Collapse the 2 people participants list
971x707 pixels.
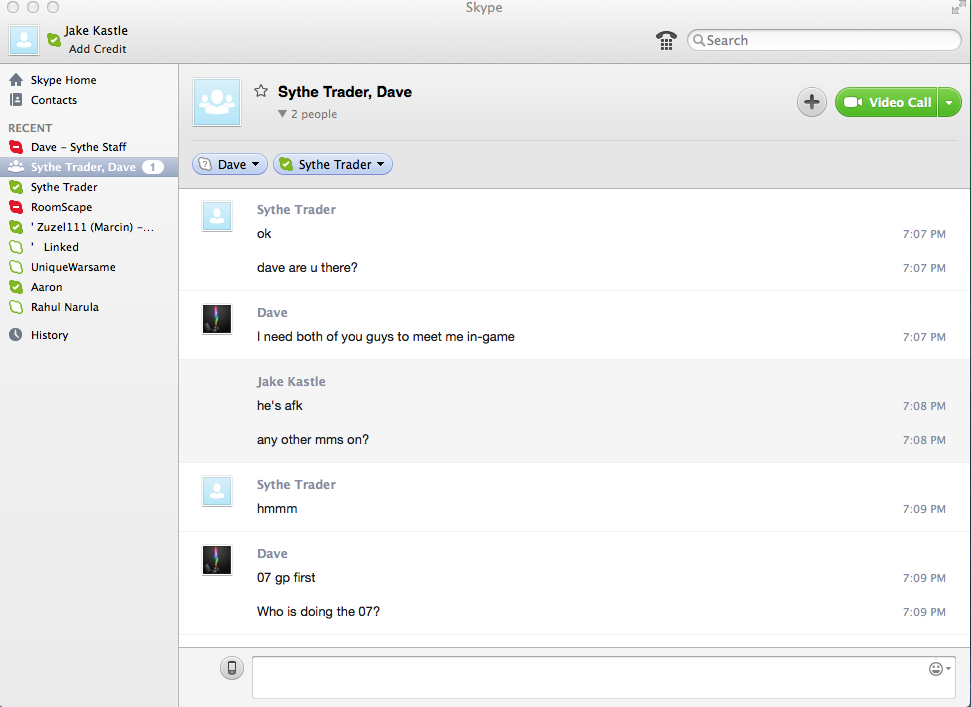pyautogui.click(x=307, y=114)
